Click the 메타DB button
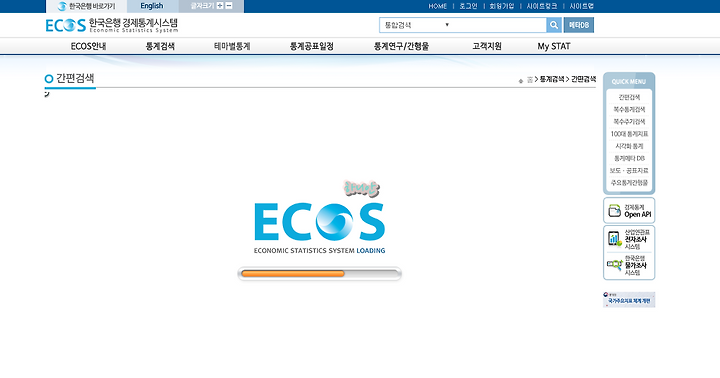The image size is (720, 378). click(x=579, y=25)
